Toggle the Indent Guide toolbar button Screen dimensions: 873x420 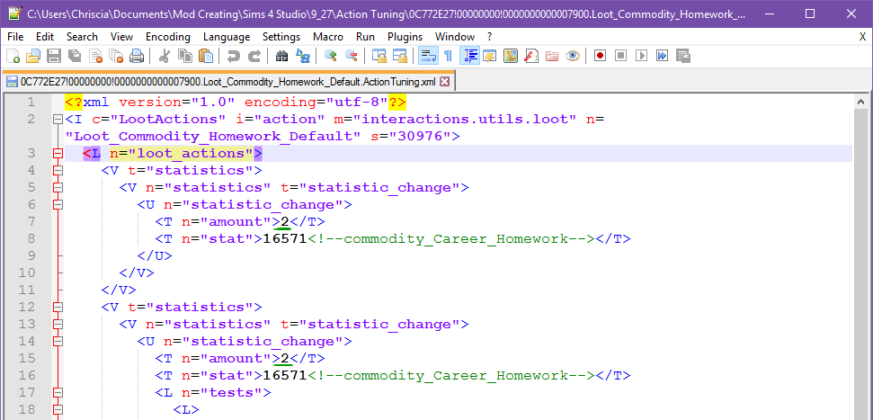pyautogui.click(x=469, y=56)
